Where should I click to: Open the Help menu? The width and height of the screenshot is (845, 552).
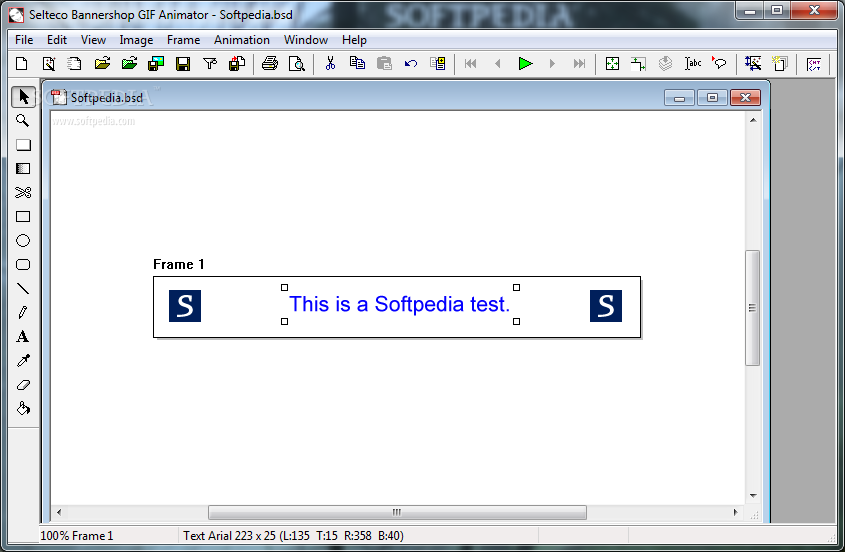pos(354,40)
